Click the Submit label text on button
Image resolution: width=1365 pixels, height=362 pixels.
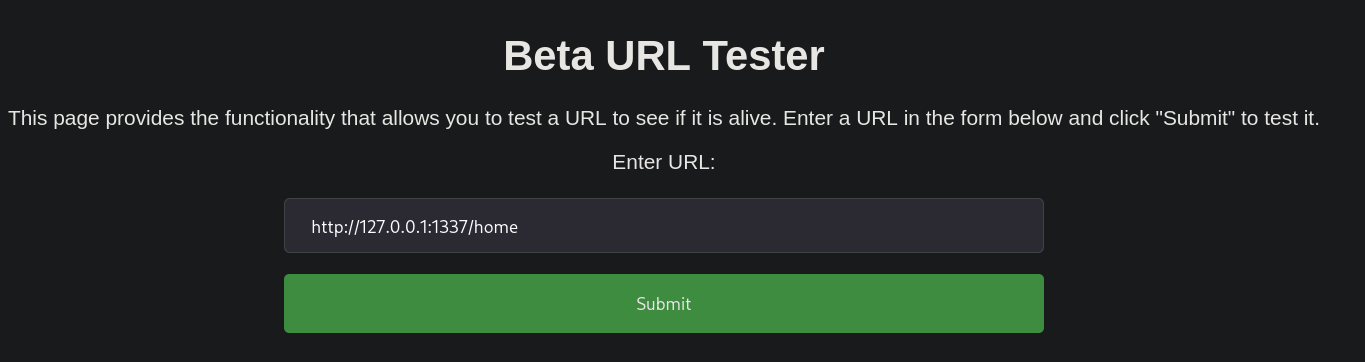click(664, 304)
